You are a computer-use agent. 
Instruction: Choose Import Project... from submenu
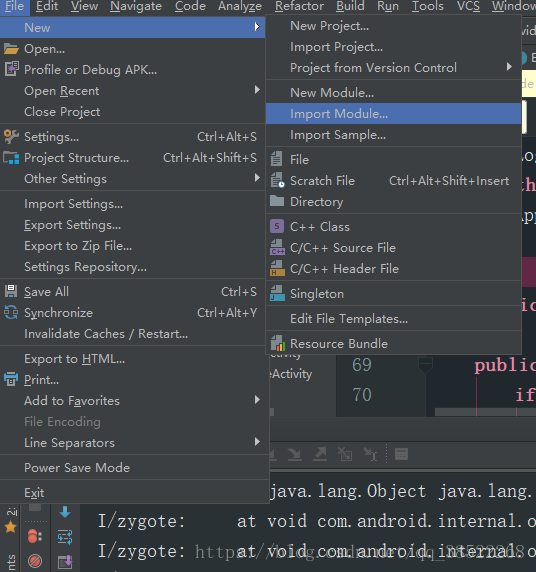[393, 47]
